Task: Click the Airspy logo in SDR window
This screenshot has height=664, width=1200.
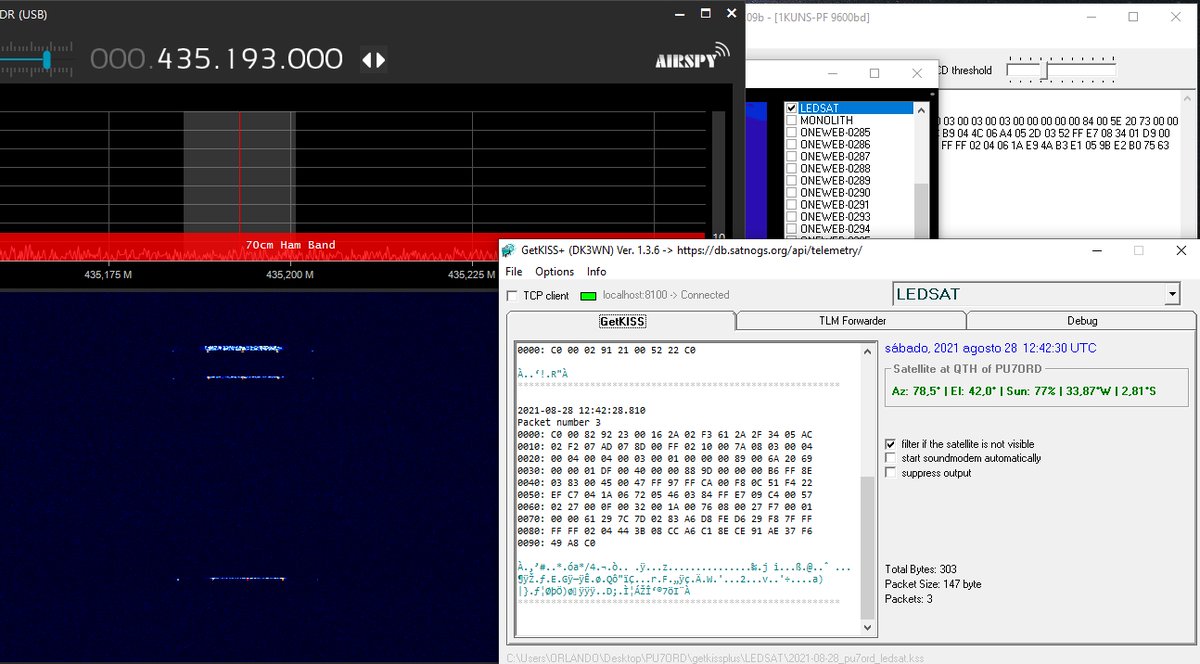Action: [692, 57]
